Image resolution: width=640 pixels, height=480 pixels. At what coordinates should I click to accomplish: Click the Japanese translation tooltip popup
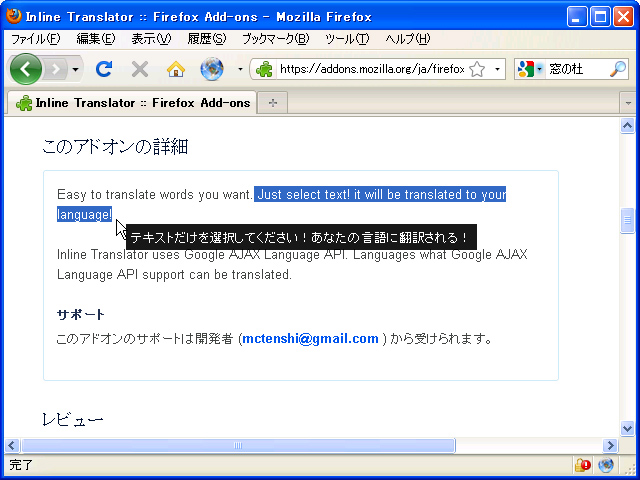point(301,237)
